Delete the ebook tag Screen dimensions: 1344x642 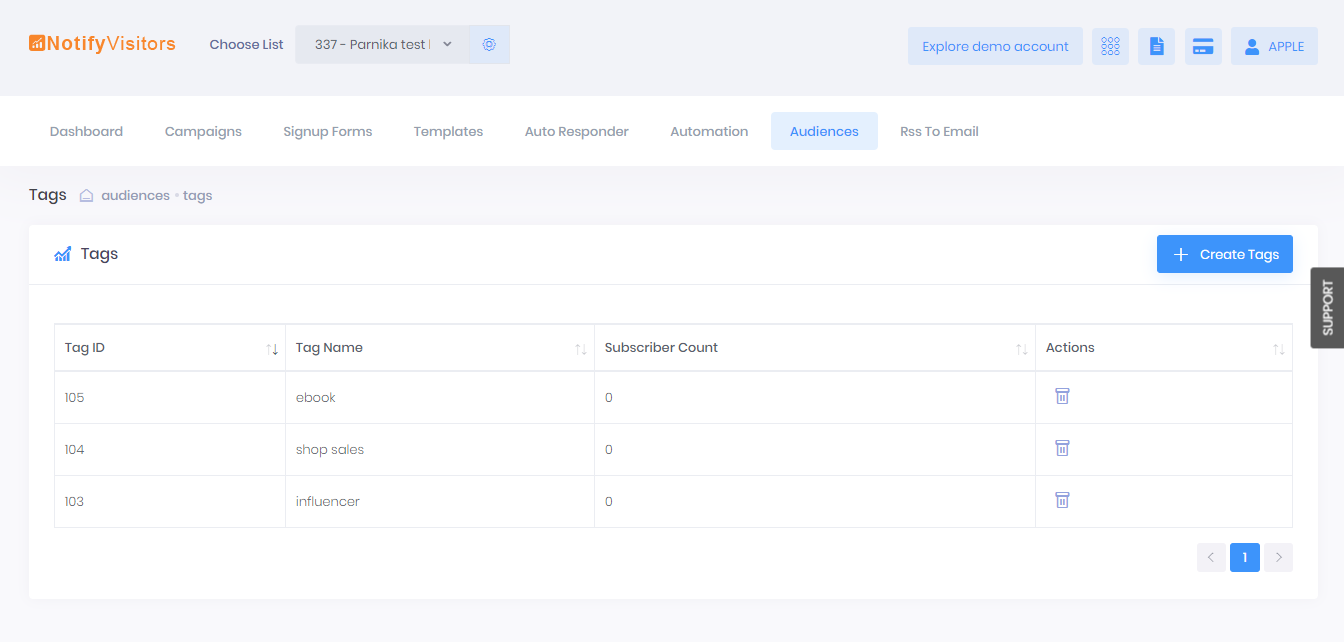coord(1062,396)
